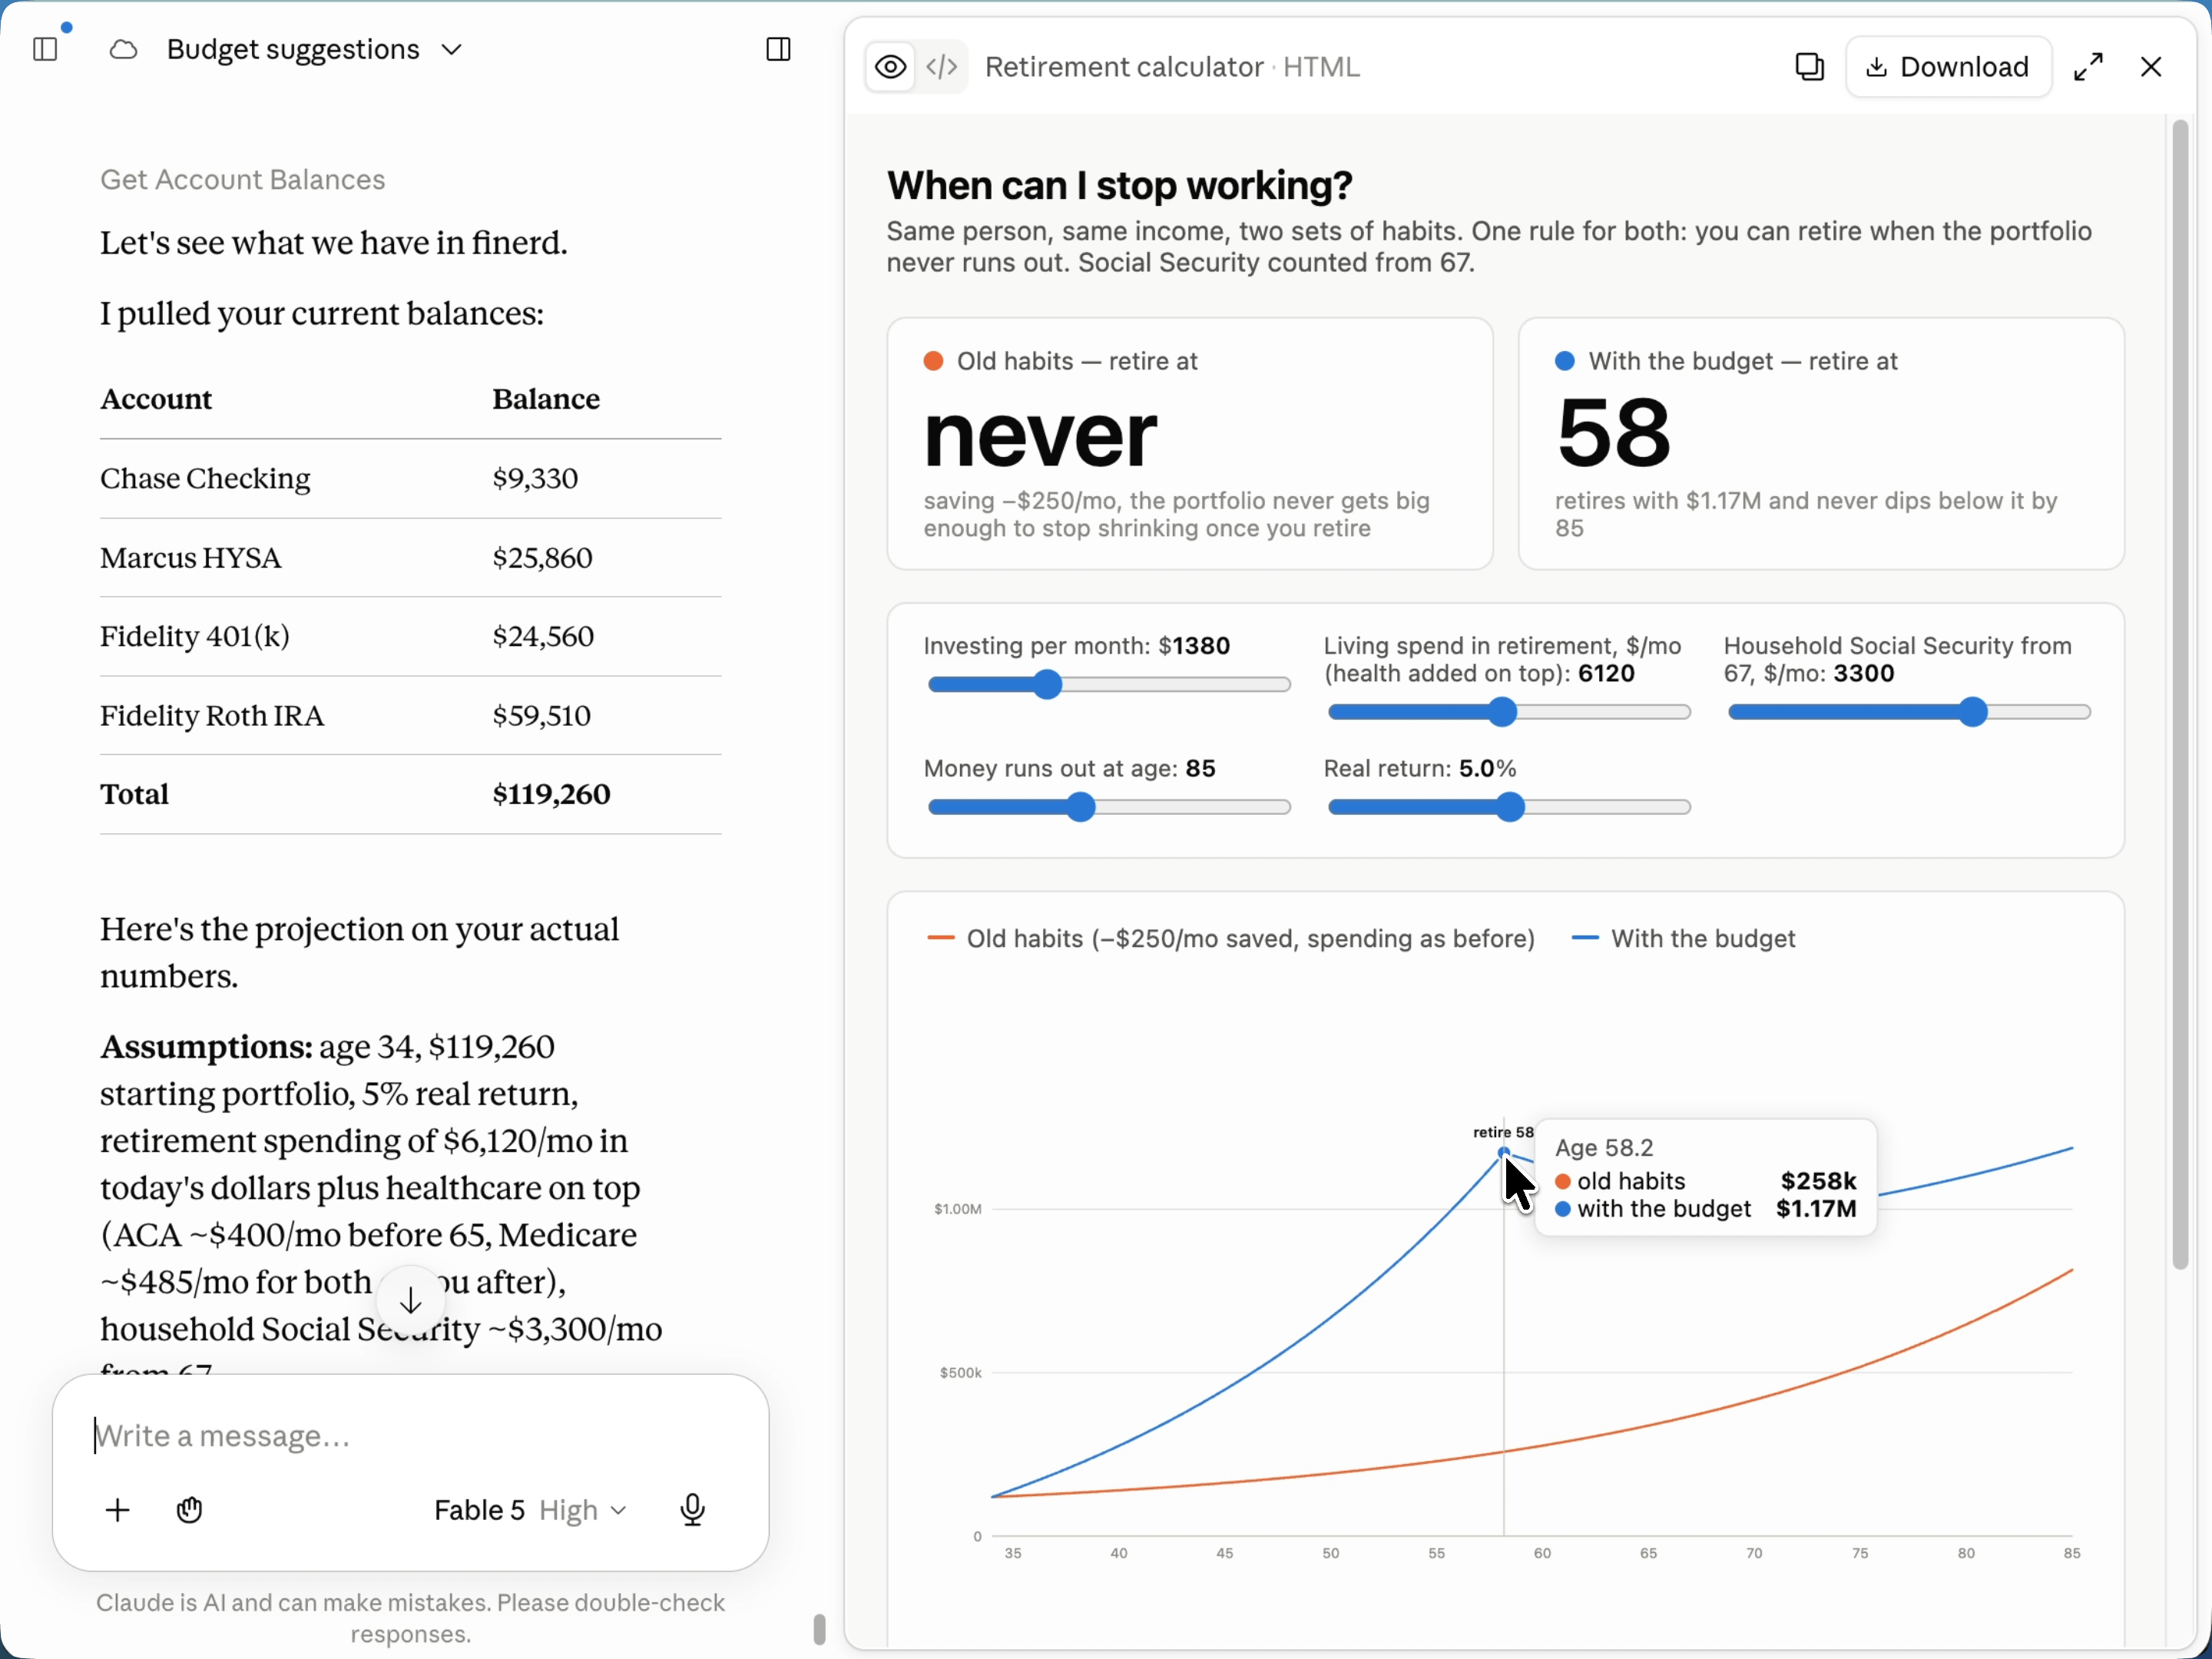
Task: Click the hand icon in the message box
Action: coord(189,1510)
